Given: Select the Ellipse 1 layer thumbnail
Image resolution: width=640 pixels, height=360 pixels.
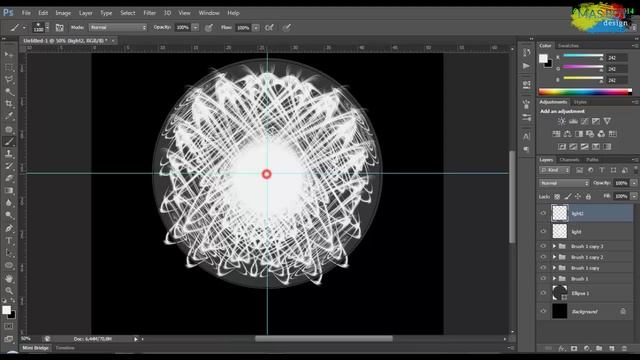Looking at the screenshot, I should pyautogui.click(x=560, y=293).
